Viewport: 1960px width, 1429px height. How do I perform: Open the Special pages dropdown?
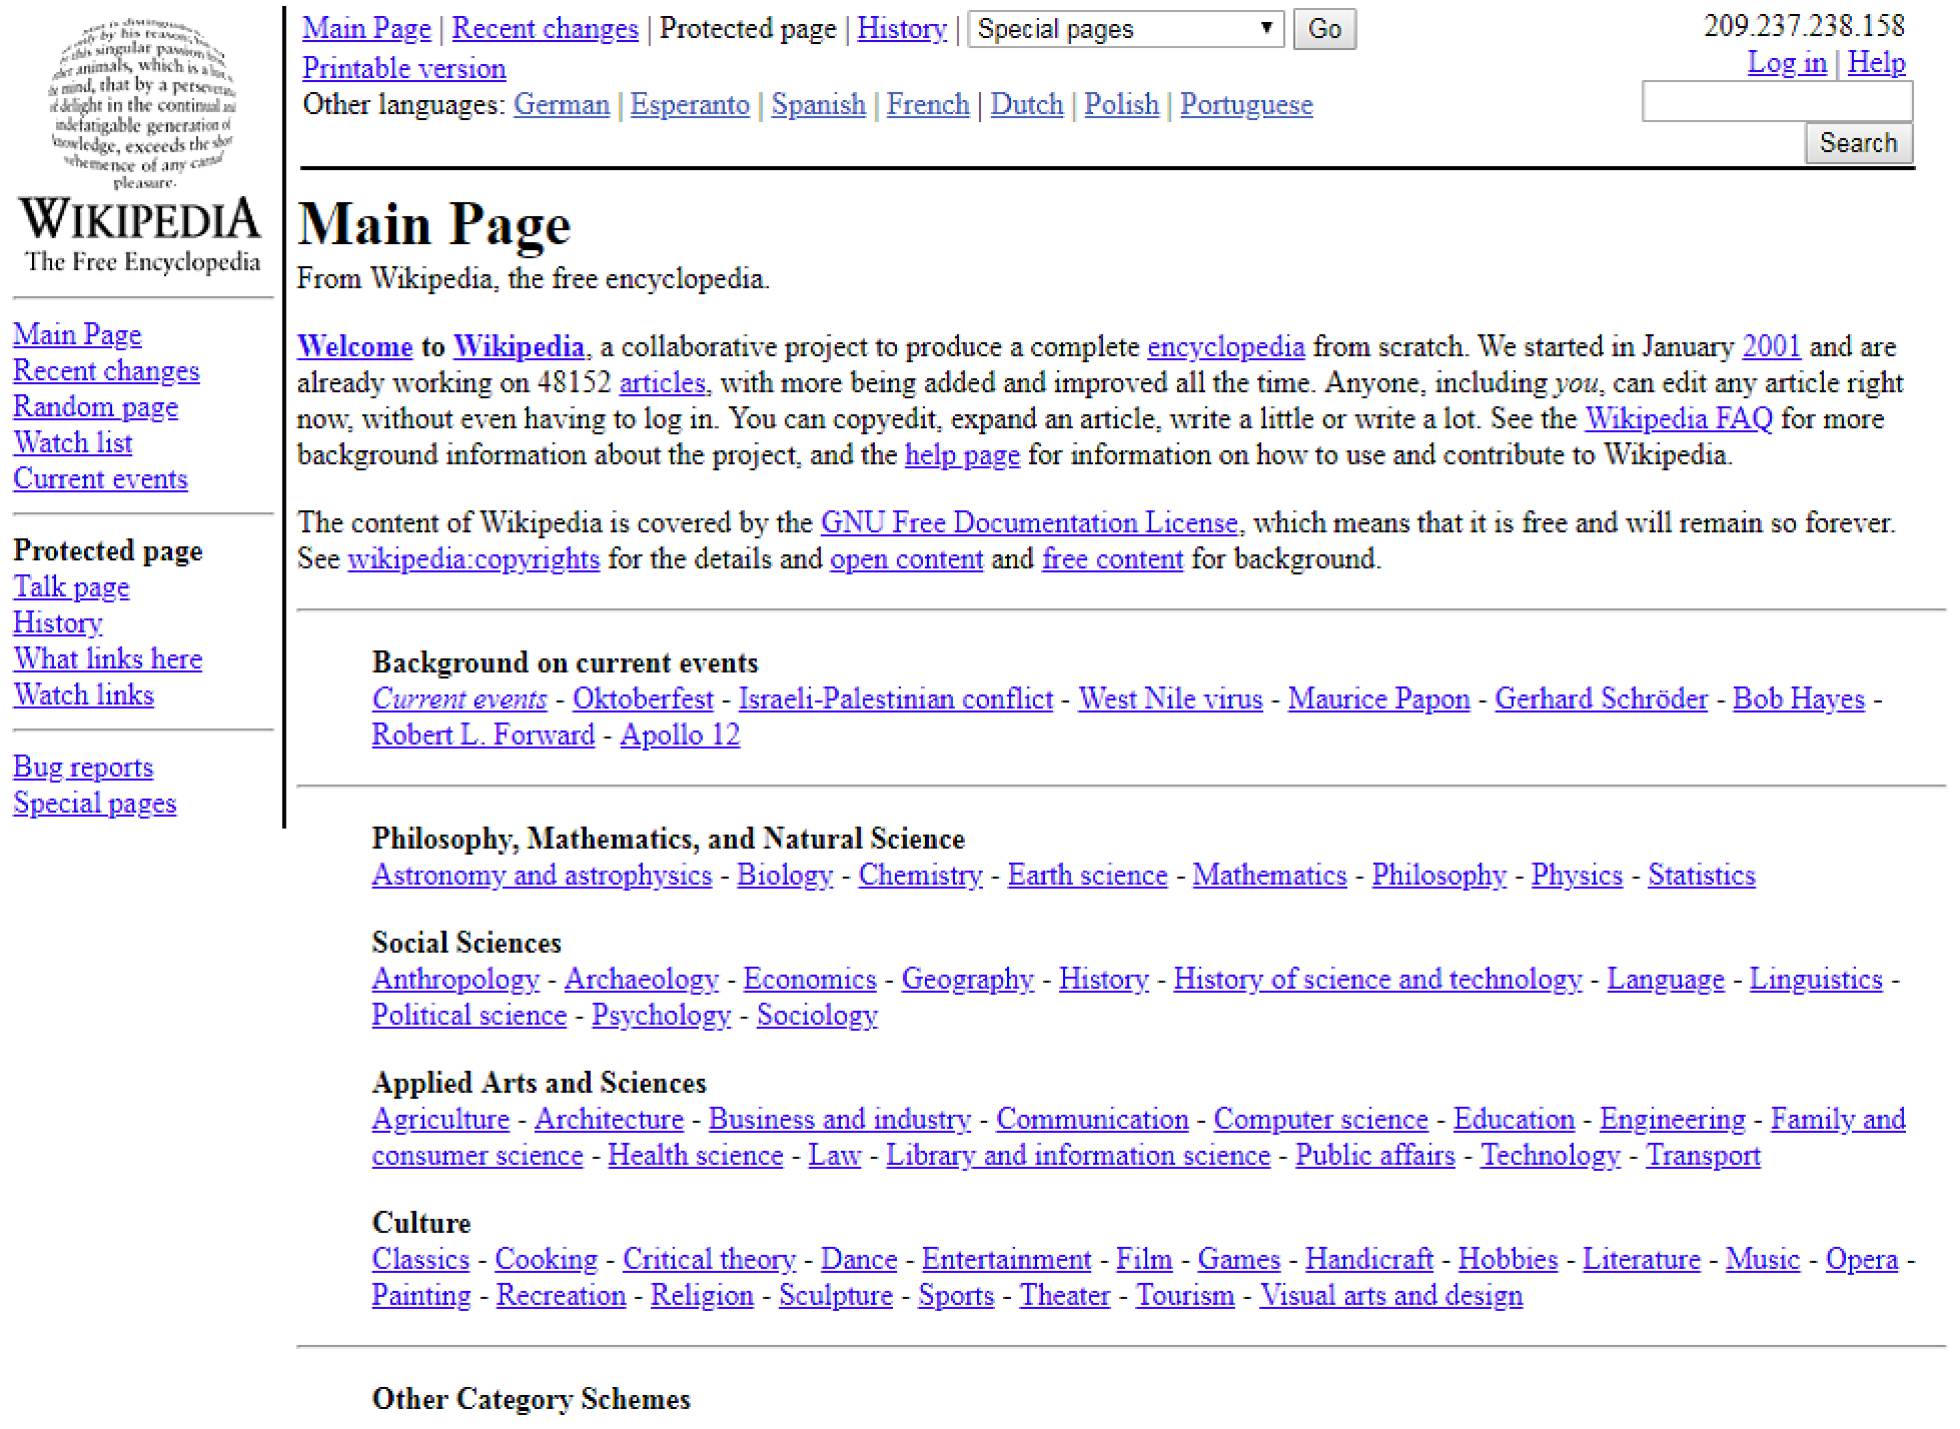(x=1125, y=29)
